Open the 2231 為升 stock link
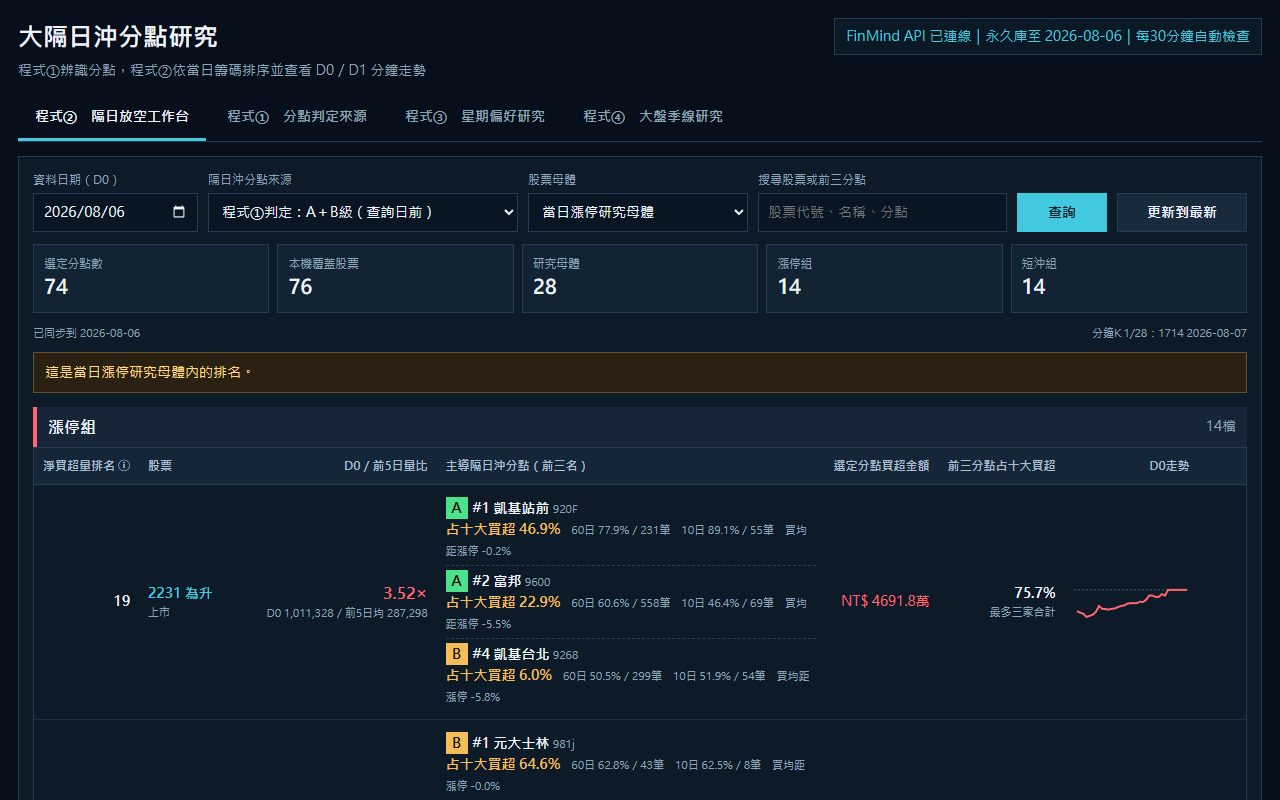Screen dimensions: 1280x800 [180, 593]
